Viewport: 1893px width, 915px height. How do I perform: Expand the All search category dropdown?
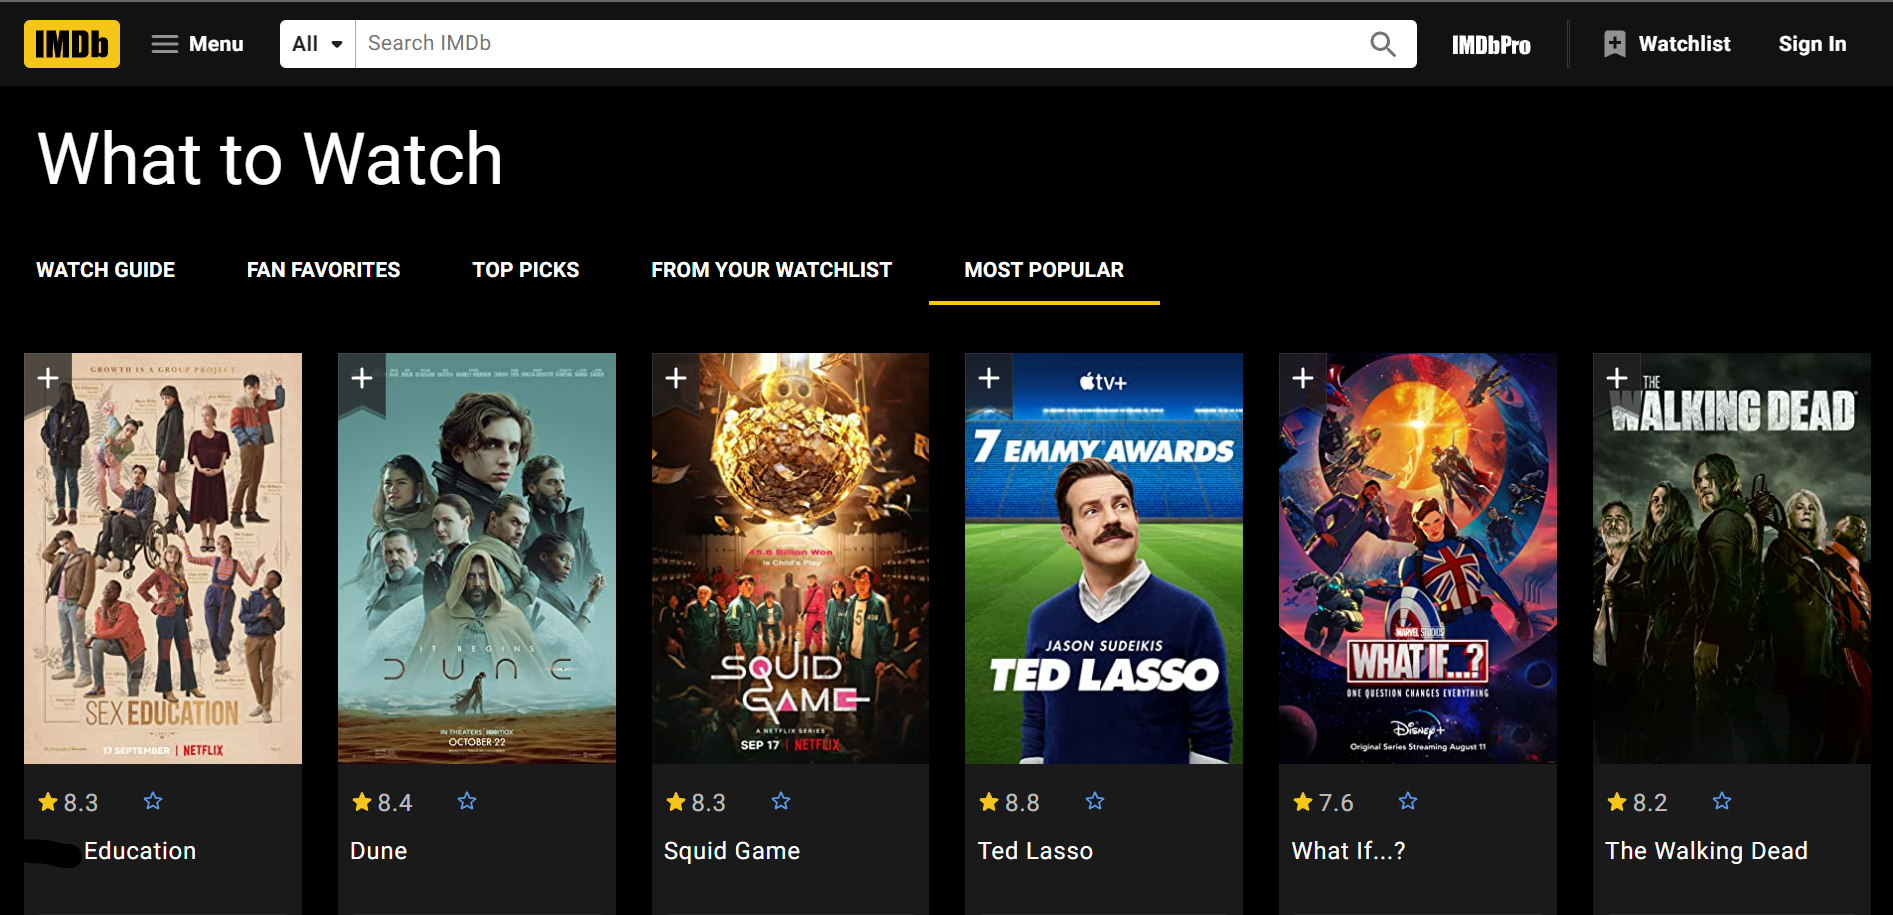[x=318, y=44]
